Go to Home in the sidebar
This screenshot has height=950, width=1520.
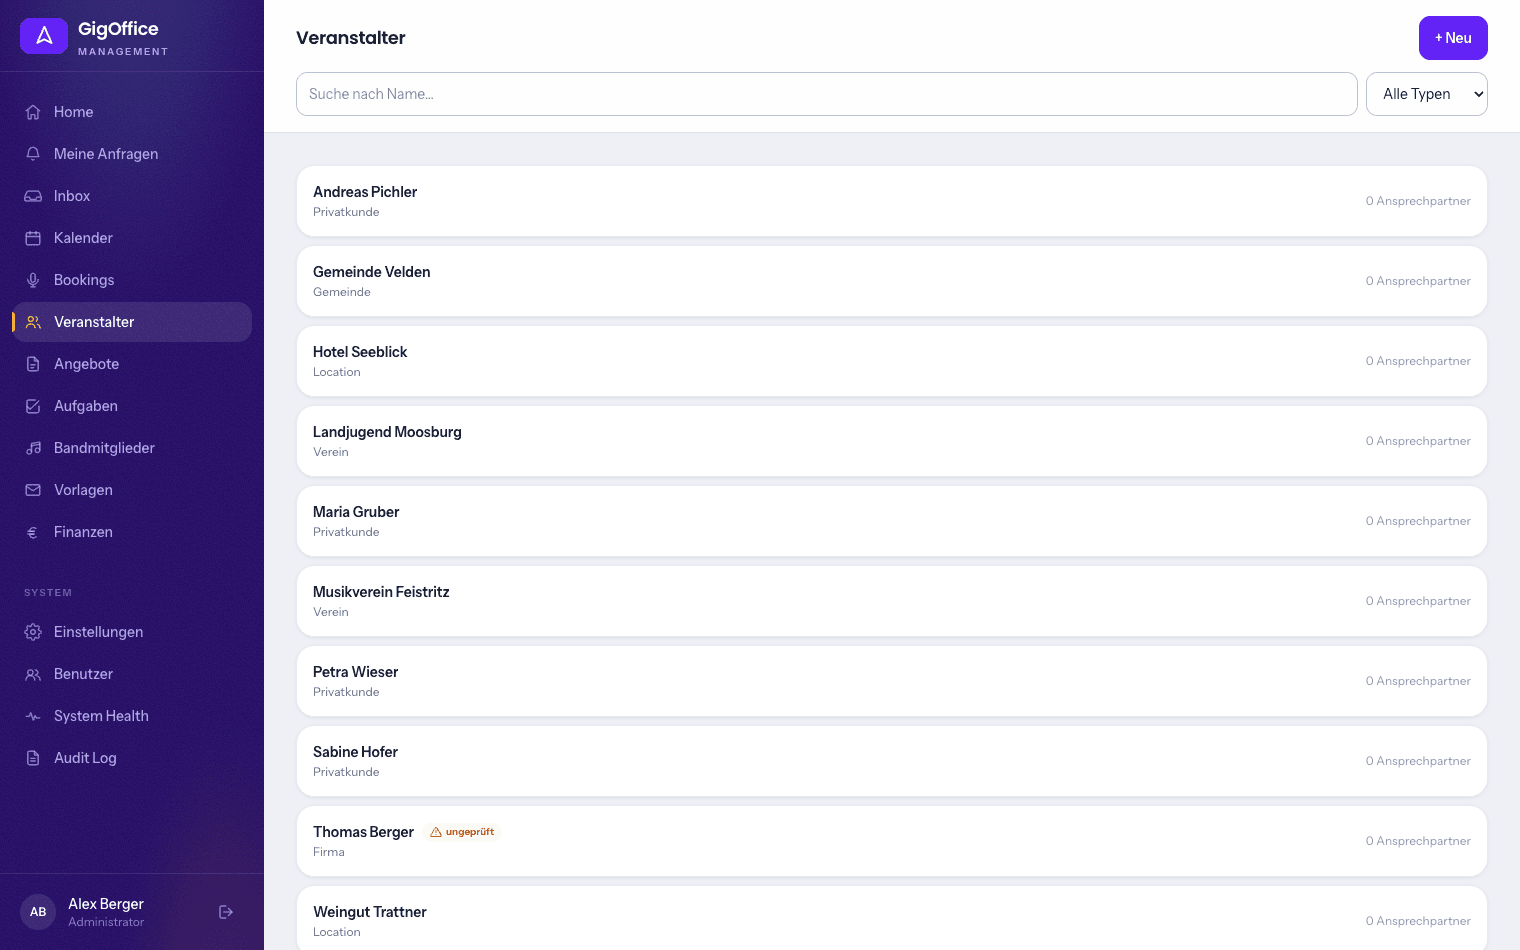click(x=132, y=112)
